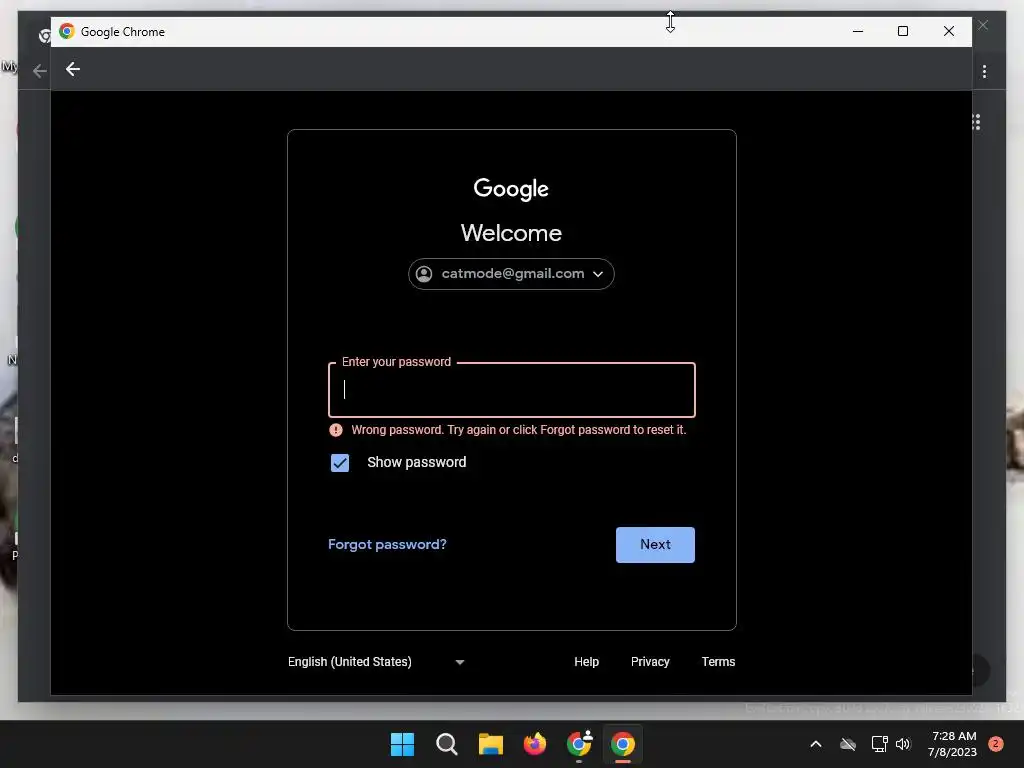The width and height of the screenshot is (1024, 768).
Task: Click the Show password label text
Action: 417,462
